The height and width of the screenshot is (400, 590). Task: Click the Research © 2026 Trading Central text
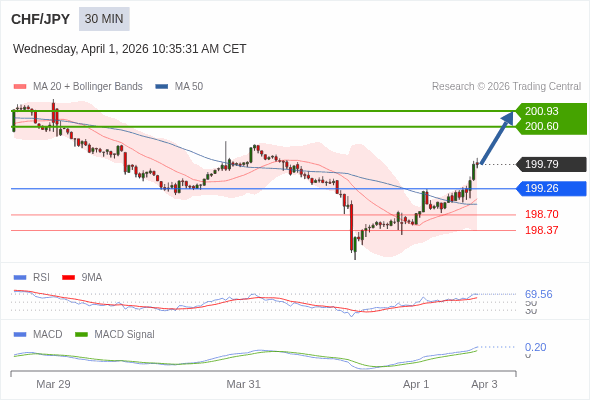(506, 87)
